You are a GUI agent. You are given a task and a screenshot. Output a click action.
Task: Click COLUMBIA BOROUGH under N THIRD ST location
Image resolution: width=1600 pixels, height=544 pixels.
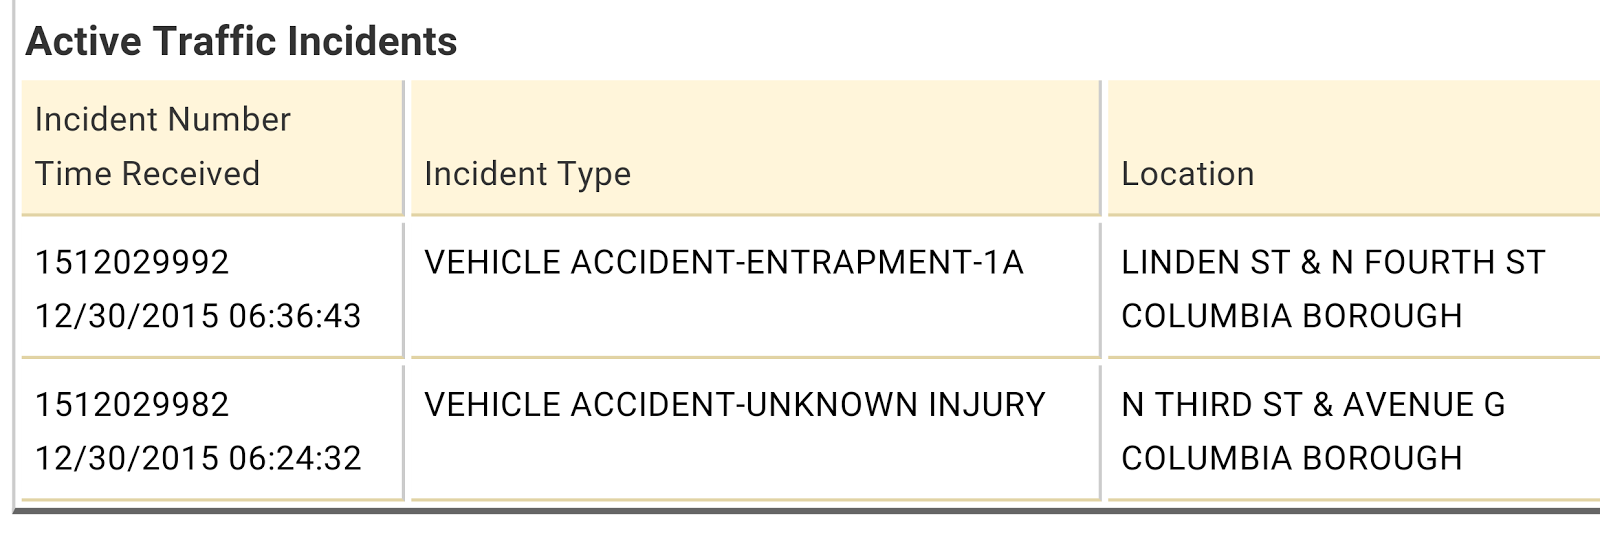tap(1291, 459)
